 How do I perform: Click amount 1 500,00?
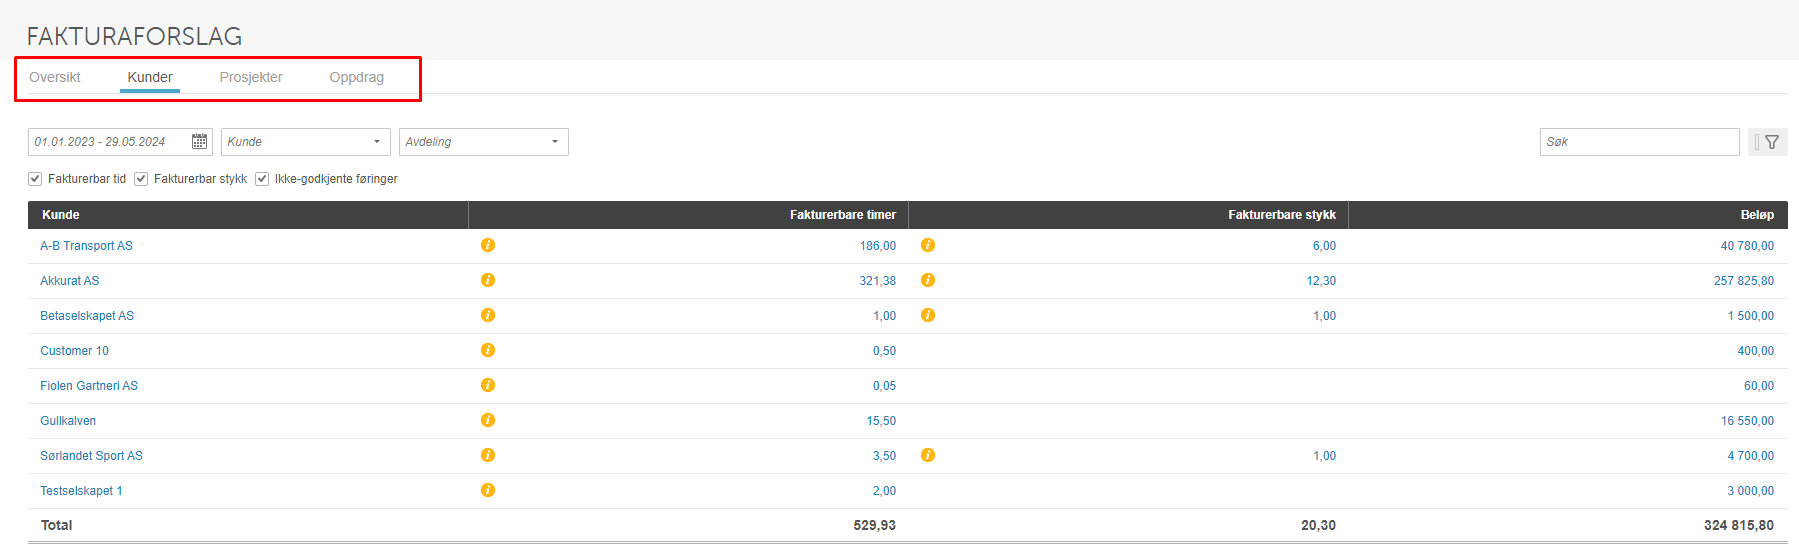click(x=1751, y=316)
